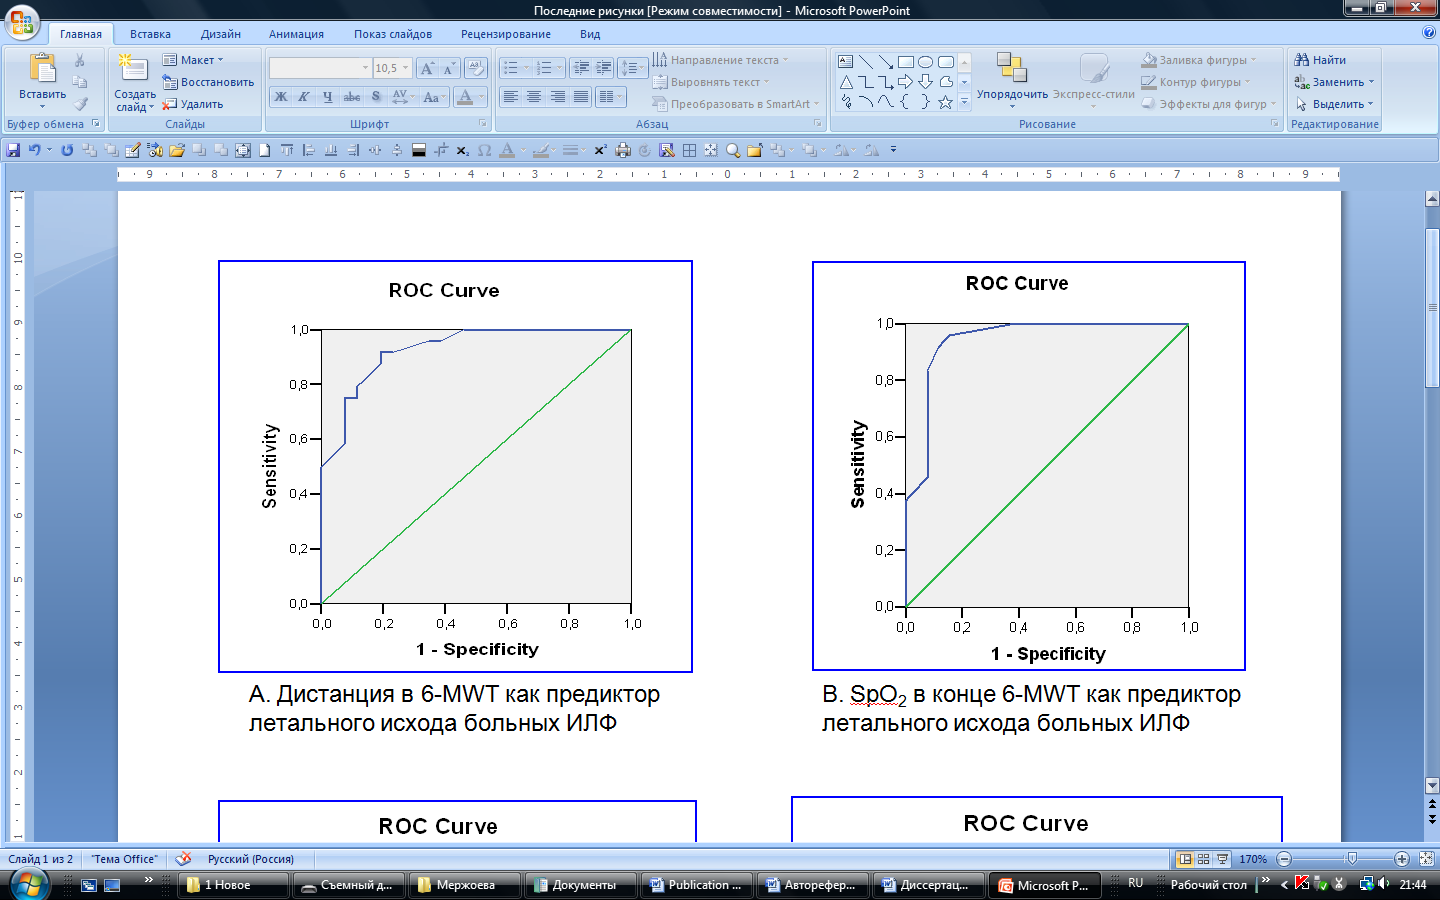Click the Найти button
The image size is (1440, 900).
tap(1320, 60)
